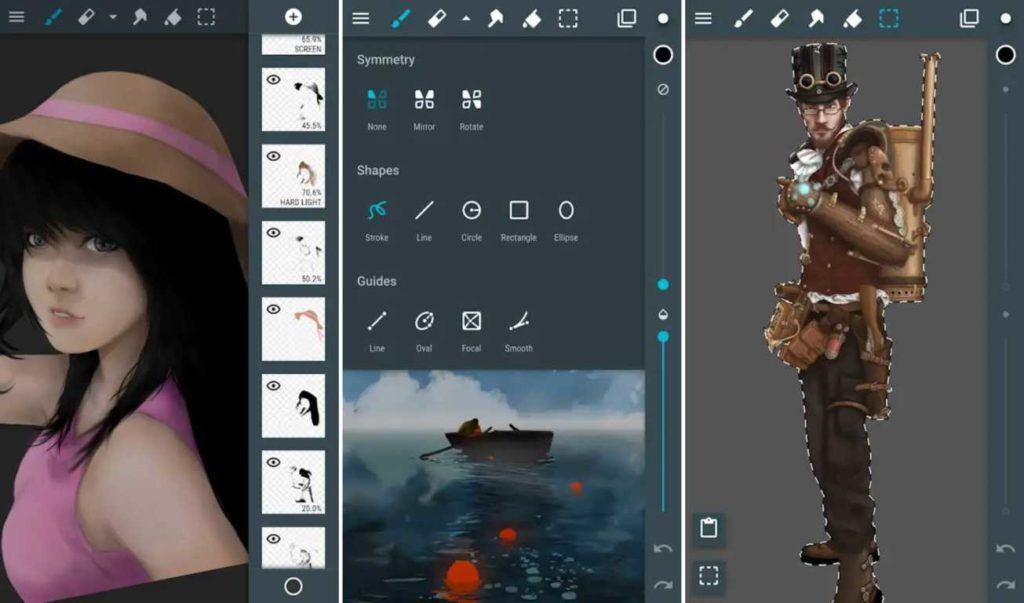This screenshot has height=603, width=1024.
Task: Select the Circle shape tool
Action: (470, 212)
